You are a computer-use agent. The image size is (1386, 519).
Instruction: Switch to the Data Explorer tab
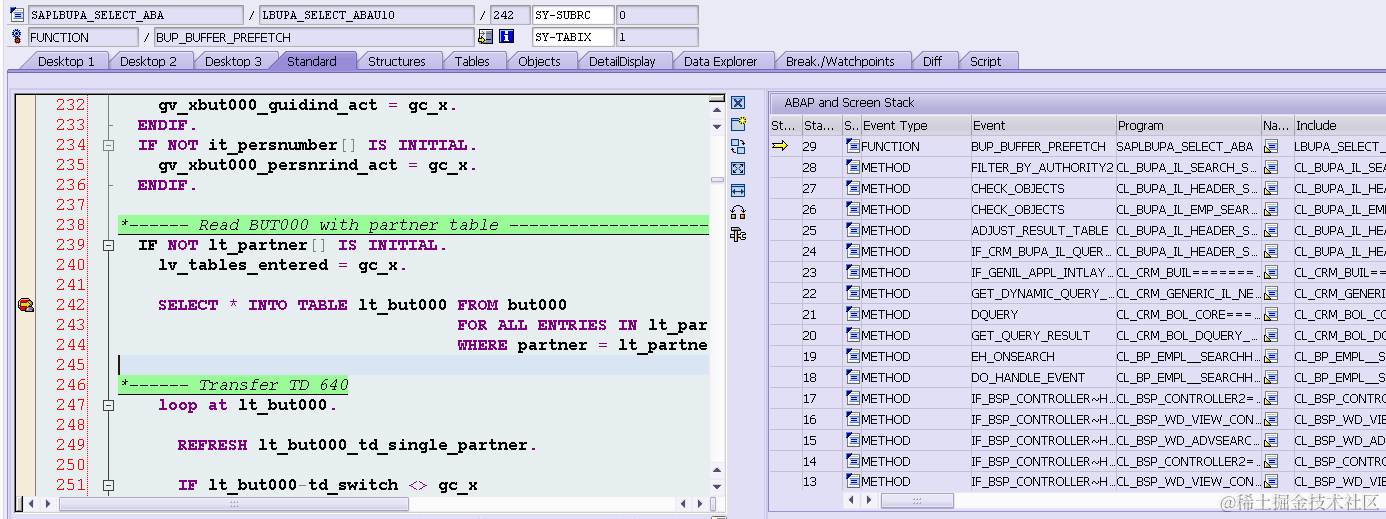721,61
